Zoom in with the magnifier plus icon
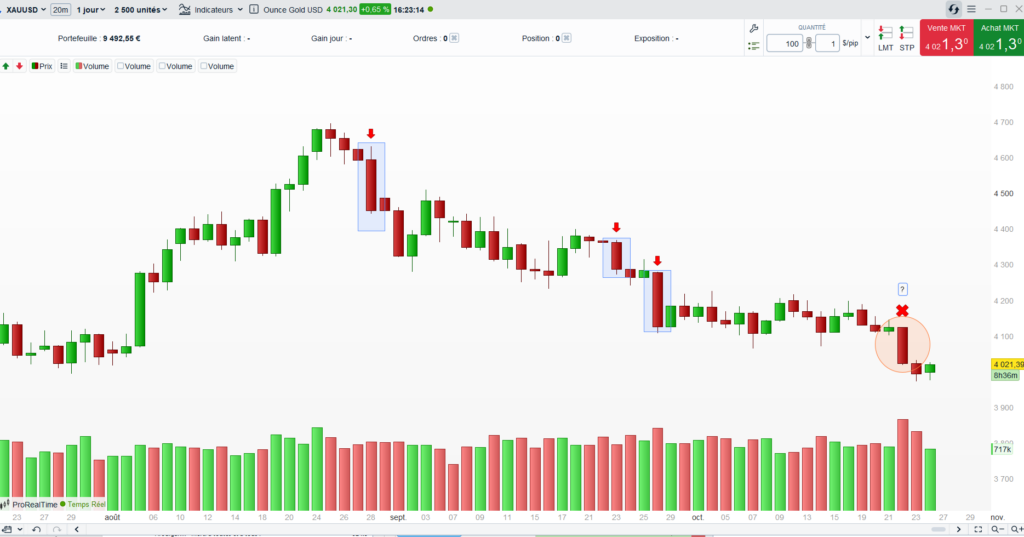This screenshot has height=537, width=1024. 1016,529
